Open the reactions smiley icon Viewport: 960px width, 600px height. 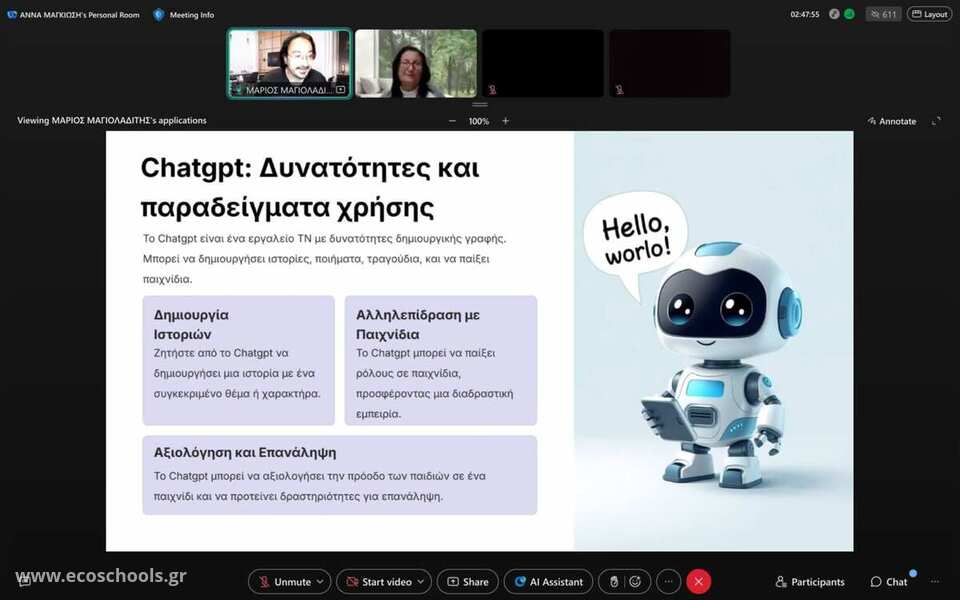click(636, 582)
